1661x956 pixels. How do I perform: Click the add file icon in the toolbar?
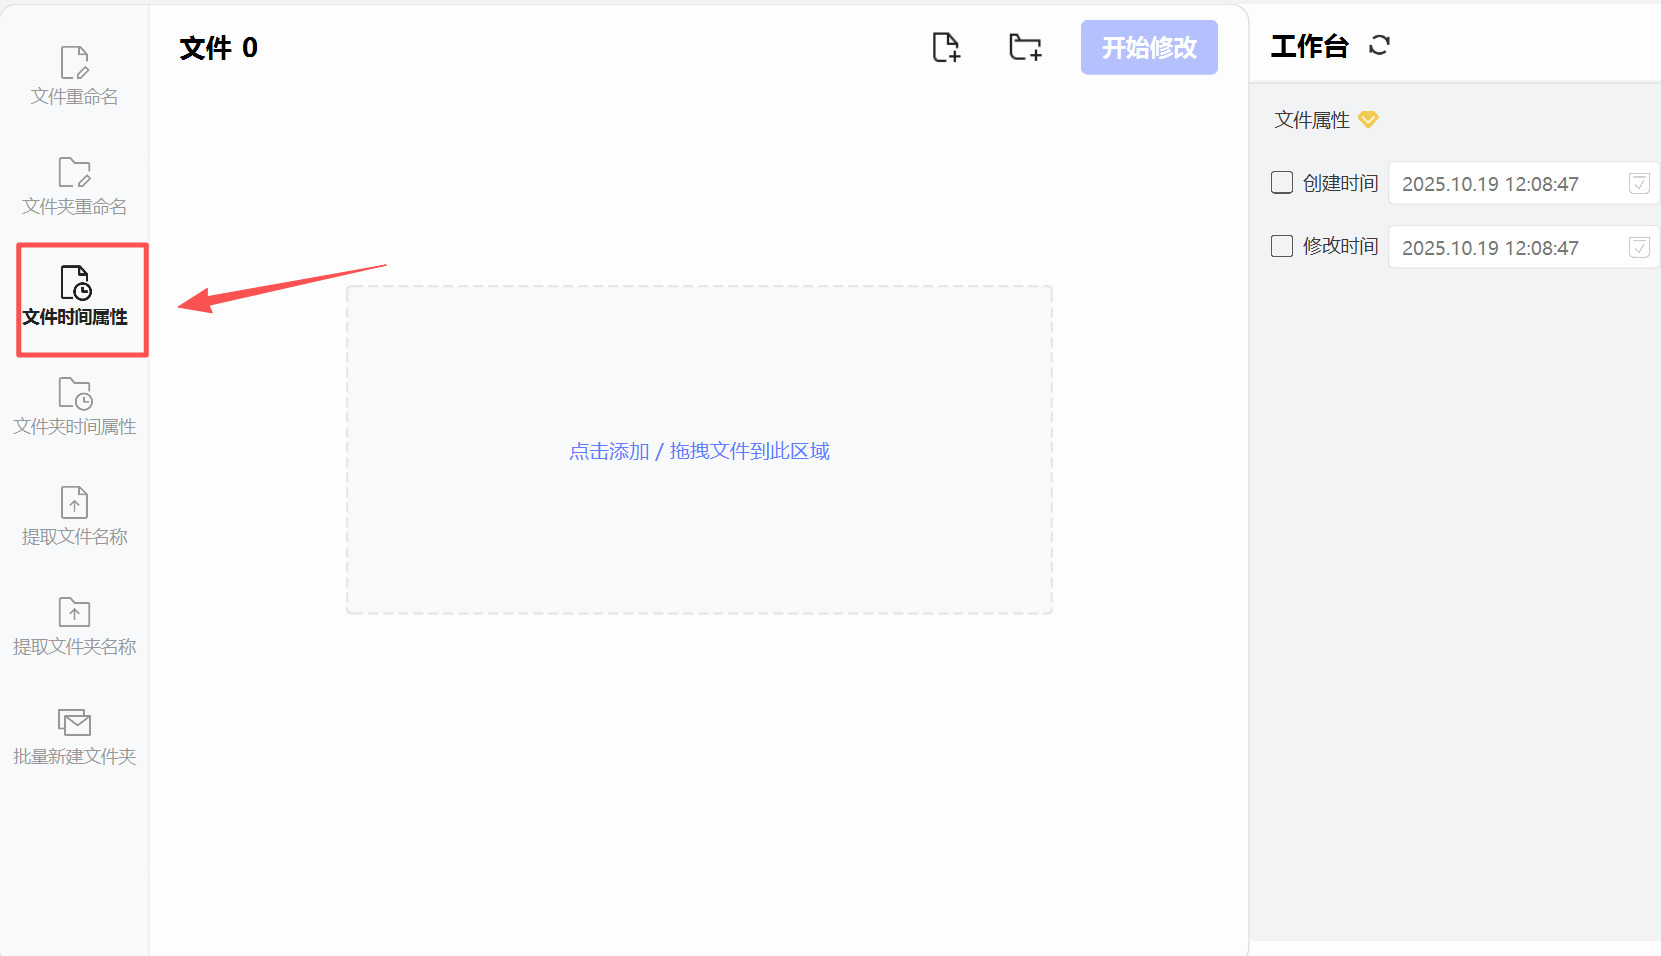pyautogui.click(x=946, y=47)
